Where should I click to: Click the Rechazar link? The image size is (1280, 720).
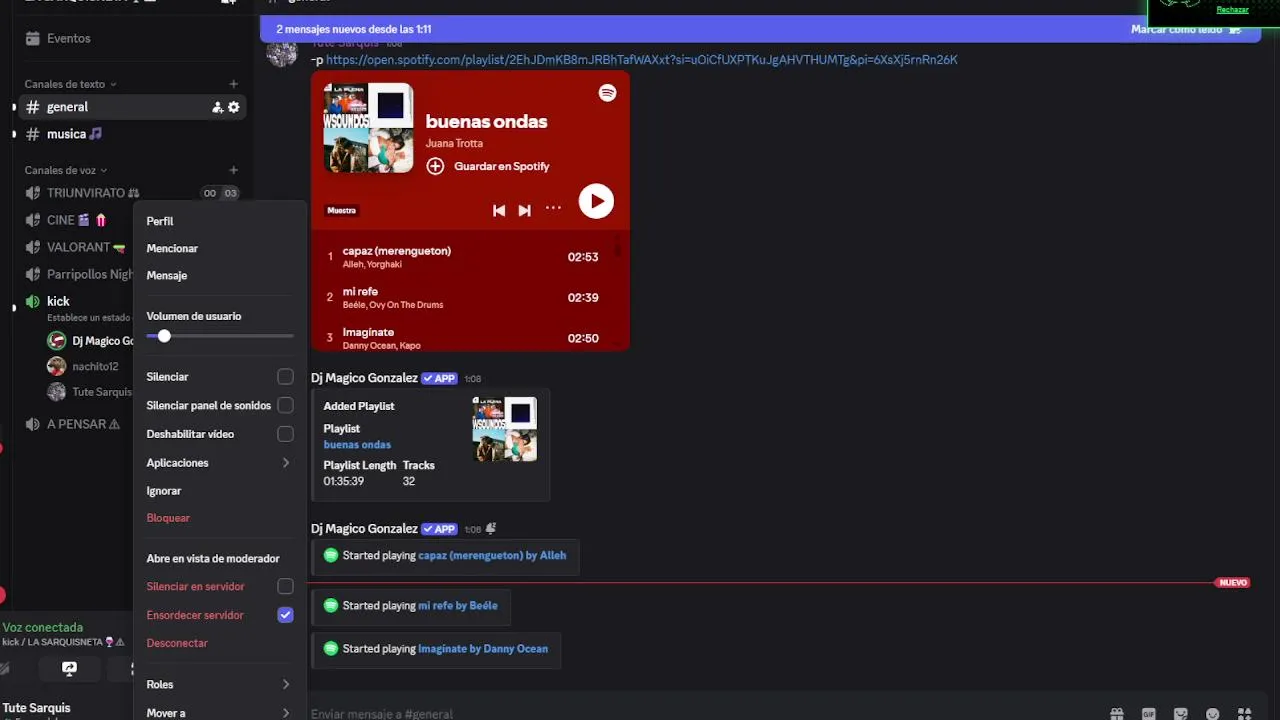tap(1232, 10)
